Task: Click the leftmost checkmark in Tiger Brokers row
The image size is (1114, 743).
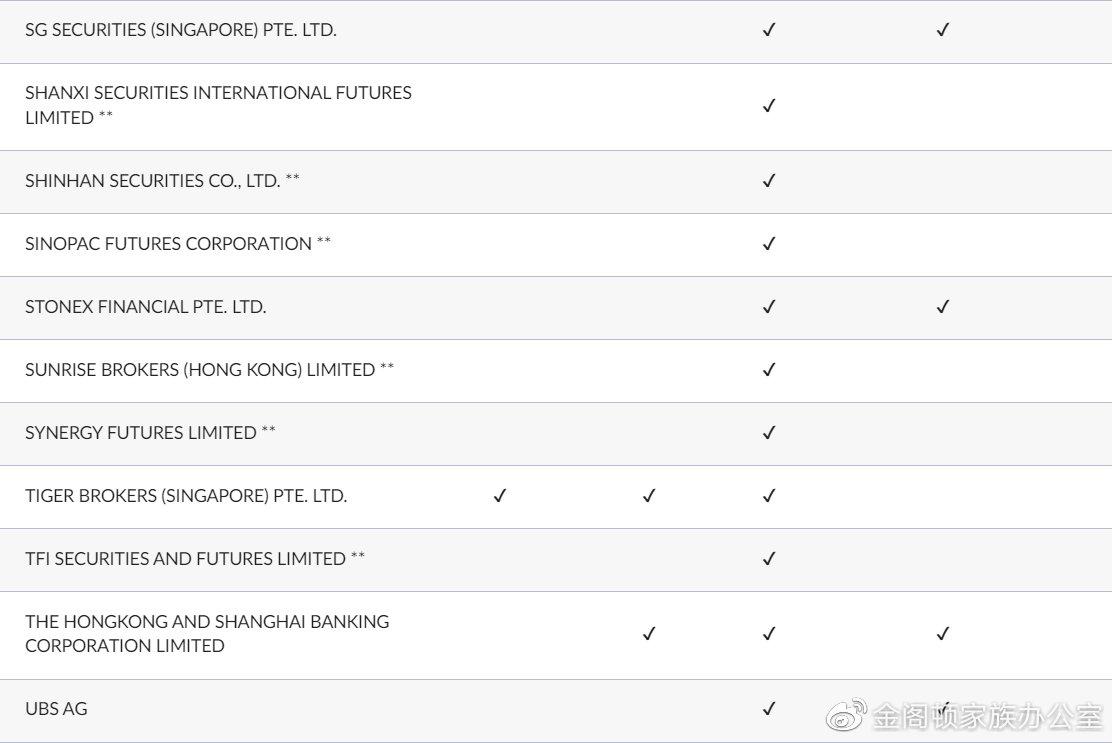Action: pos(500,496)
